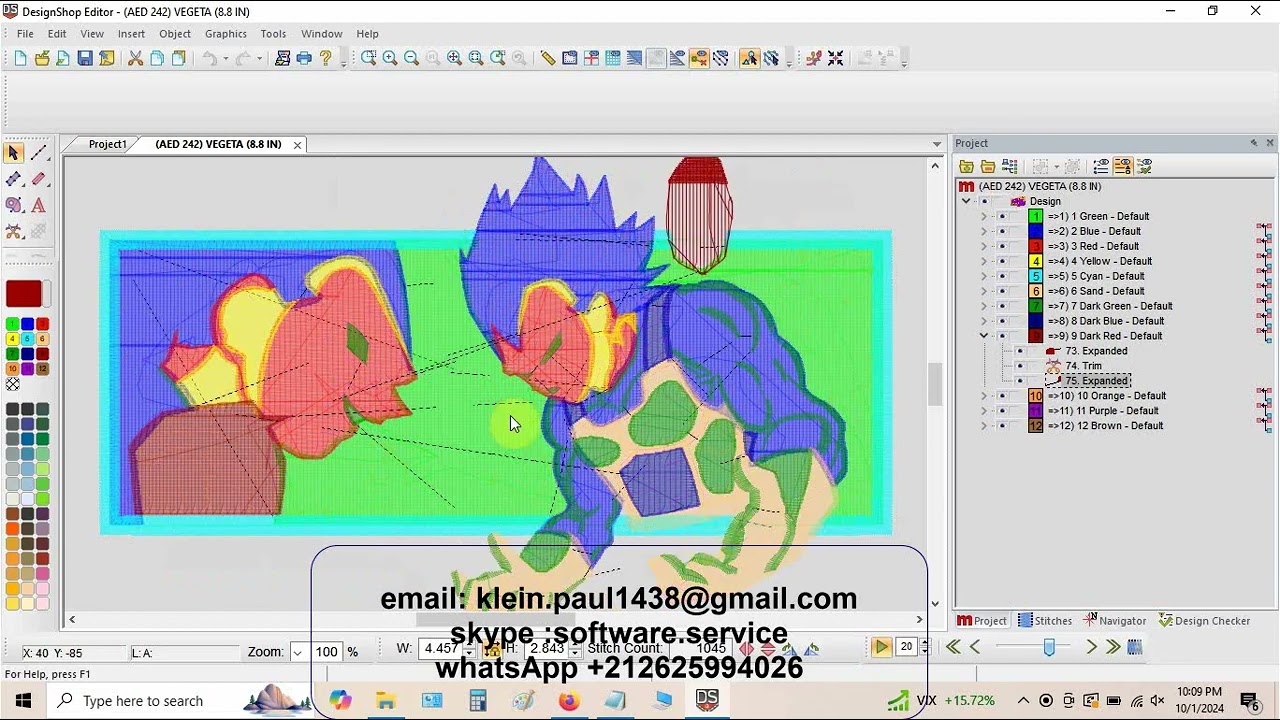Click the Calculator icon in taskbar
The width and height of the screenshot is (1280, 720).
click(478, 700)
